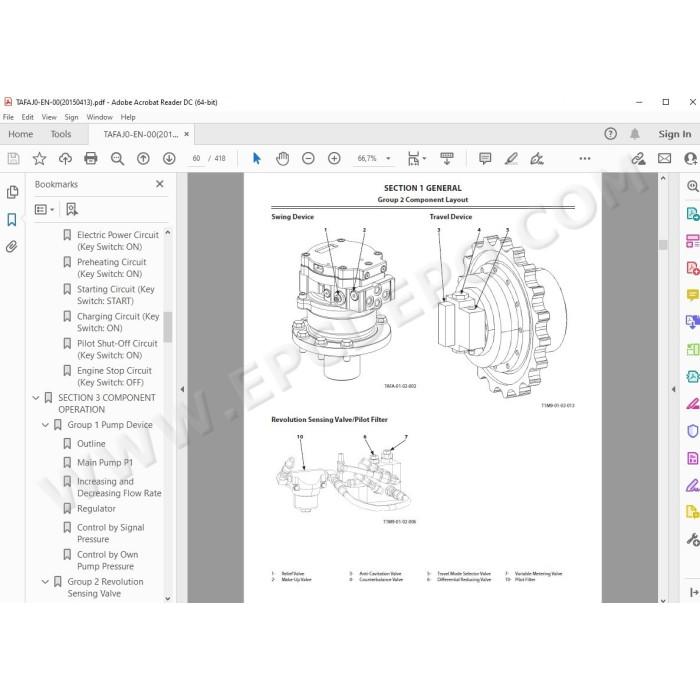Show page thumbnails panel
Screen dimensions: 700x700
point(12,192)
